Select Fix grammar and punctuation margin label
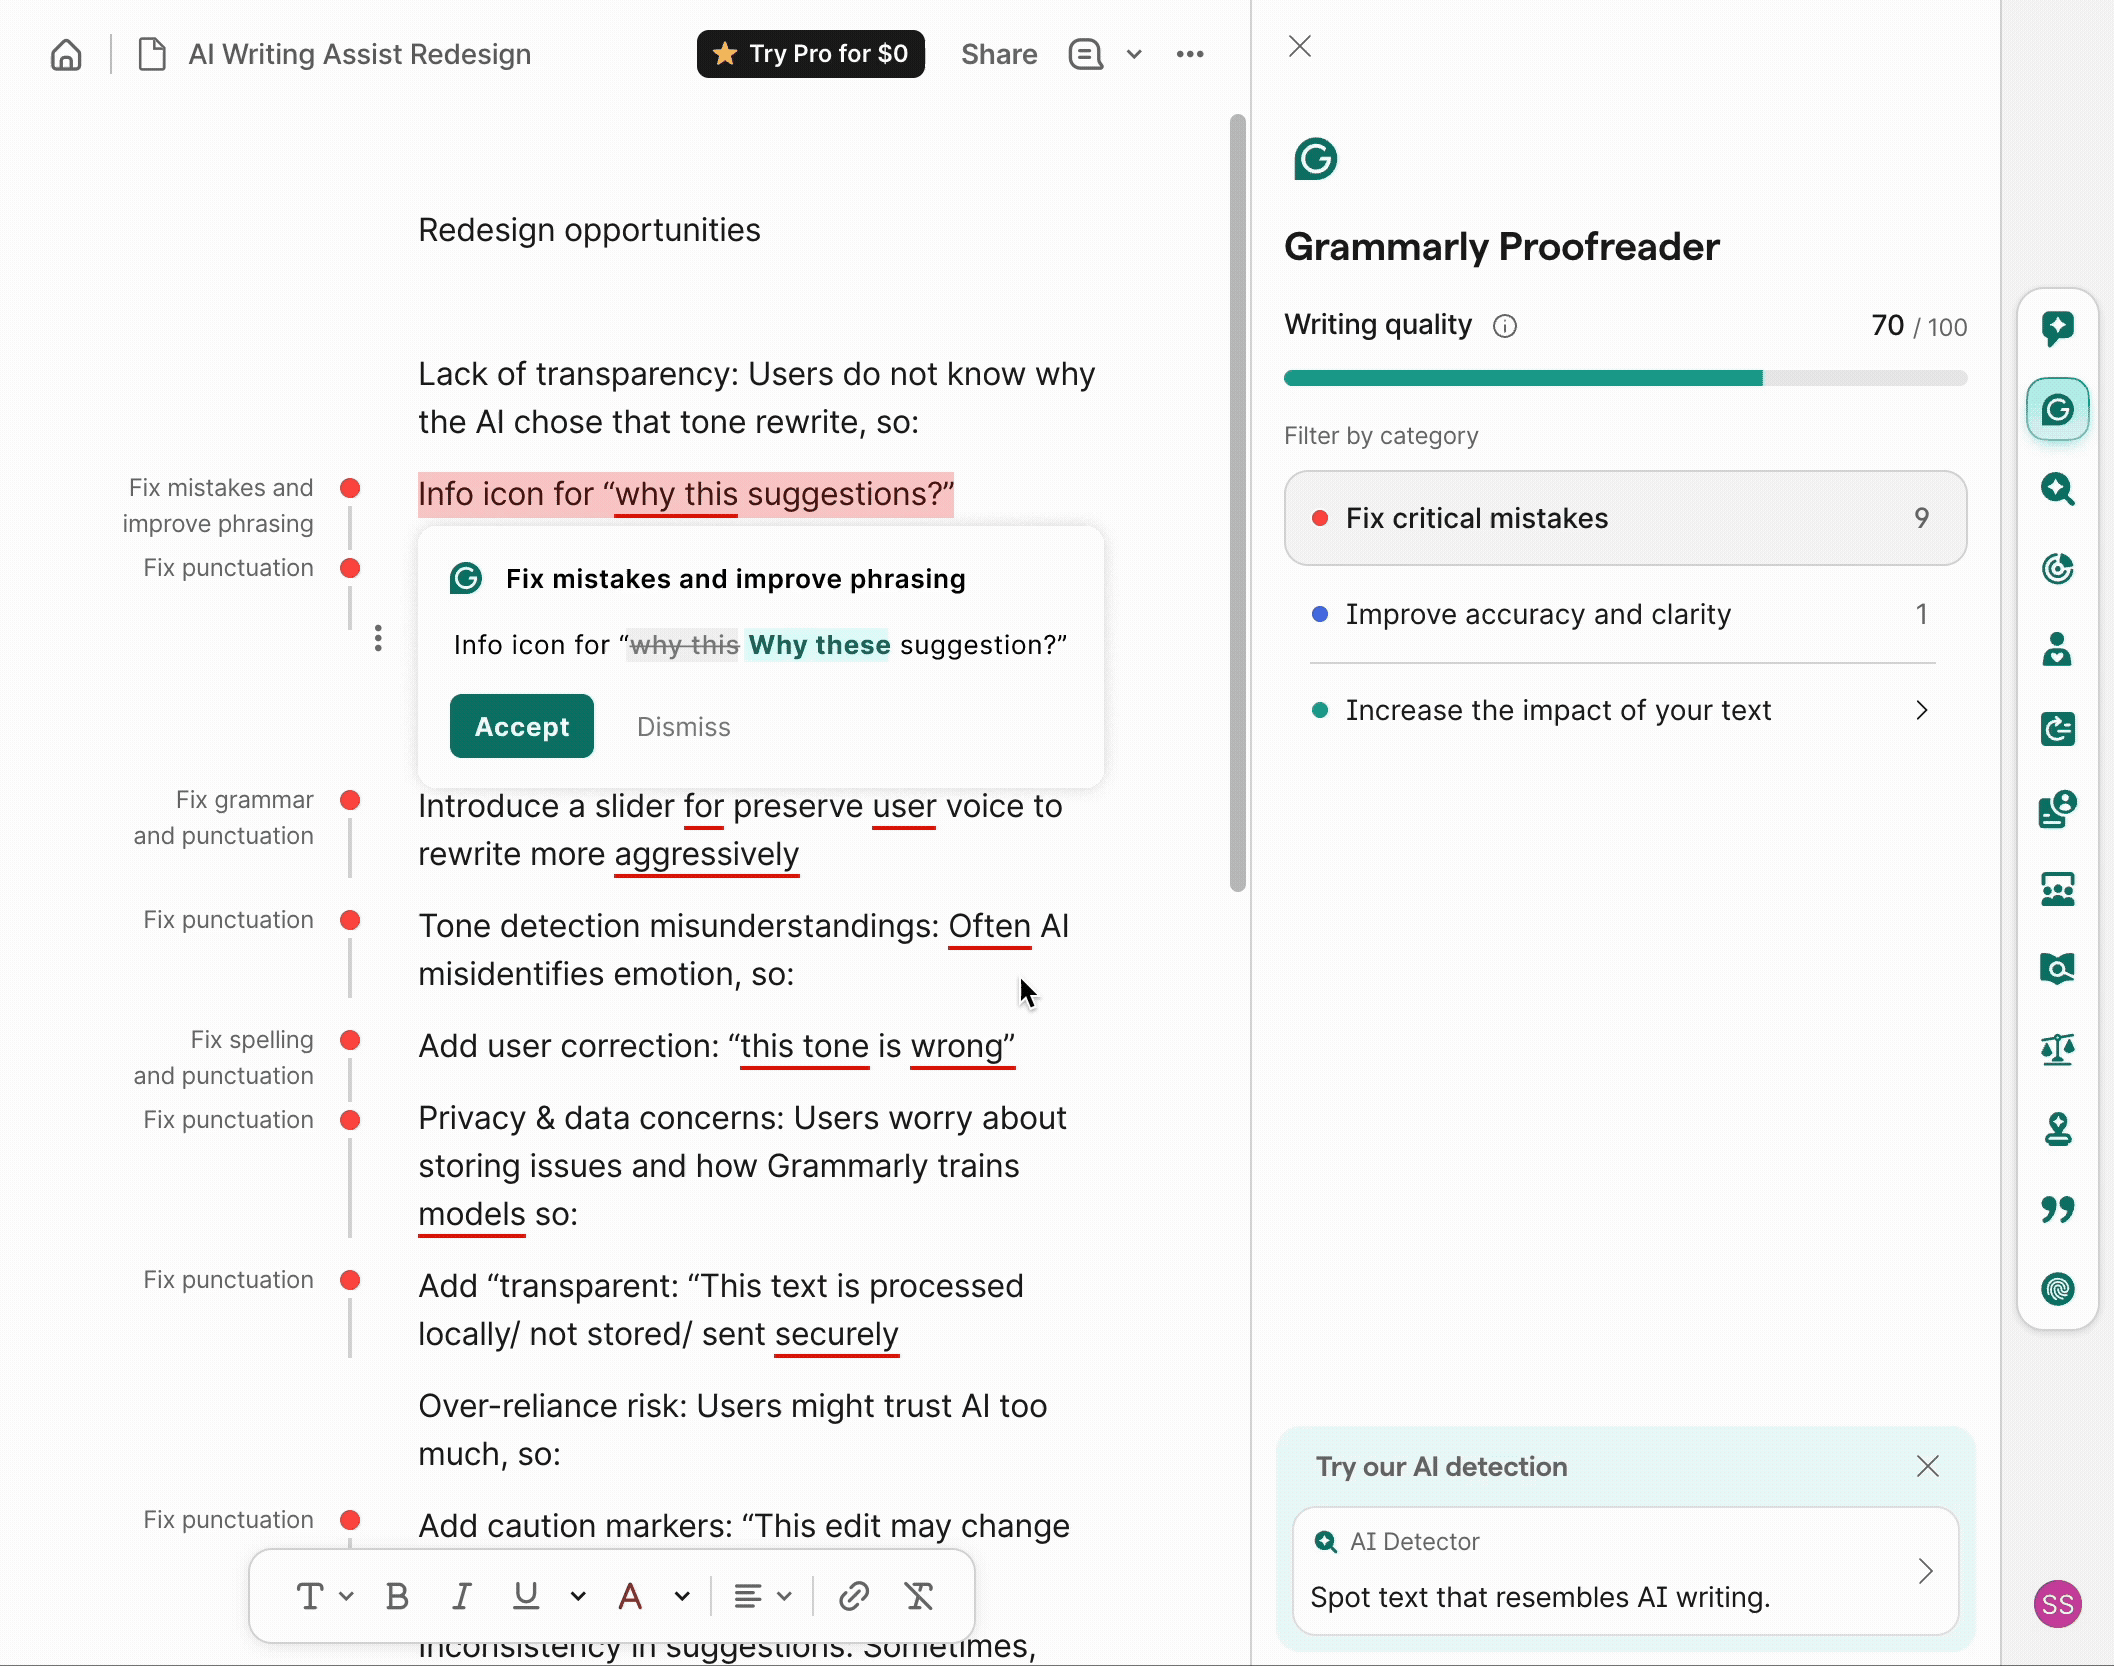The image size is (2114, 1666). pos(223,818)
